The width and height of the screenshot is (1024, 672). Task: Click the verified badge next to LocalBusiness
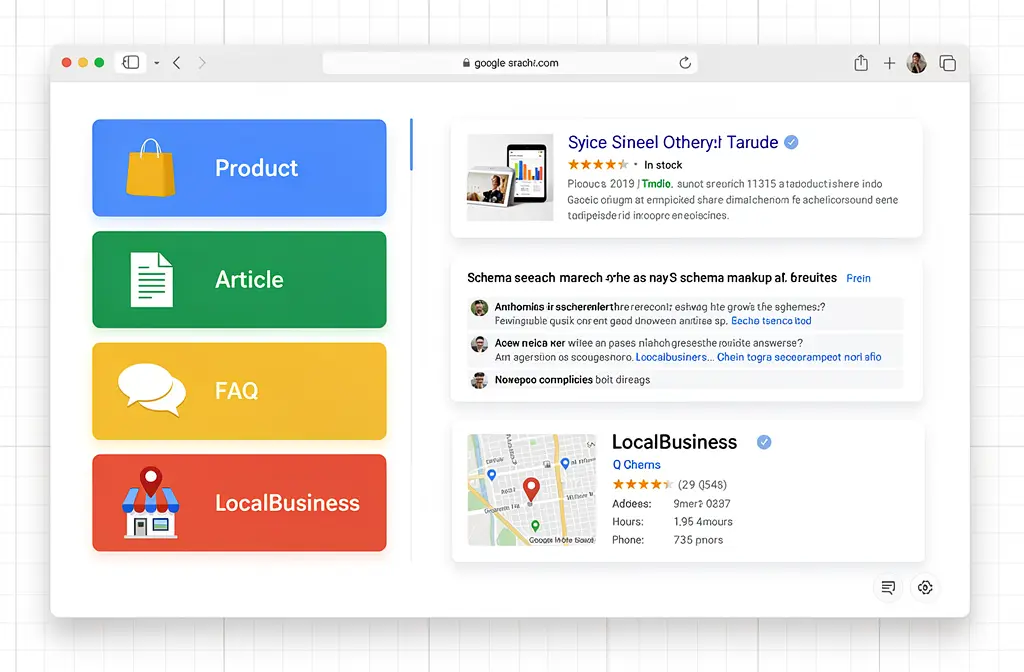[763, 441]
